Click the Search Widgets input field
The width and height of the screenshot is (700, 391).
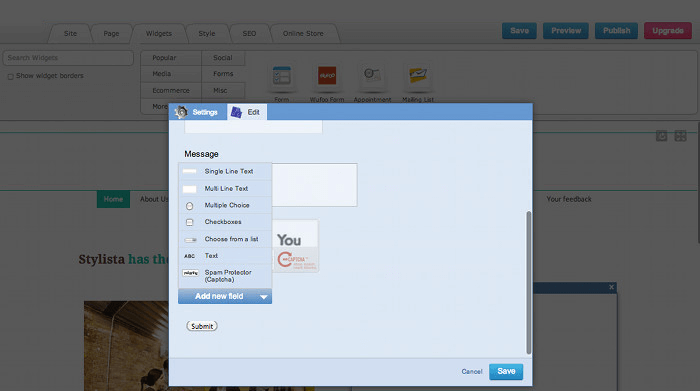[68, 58]
